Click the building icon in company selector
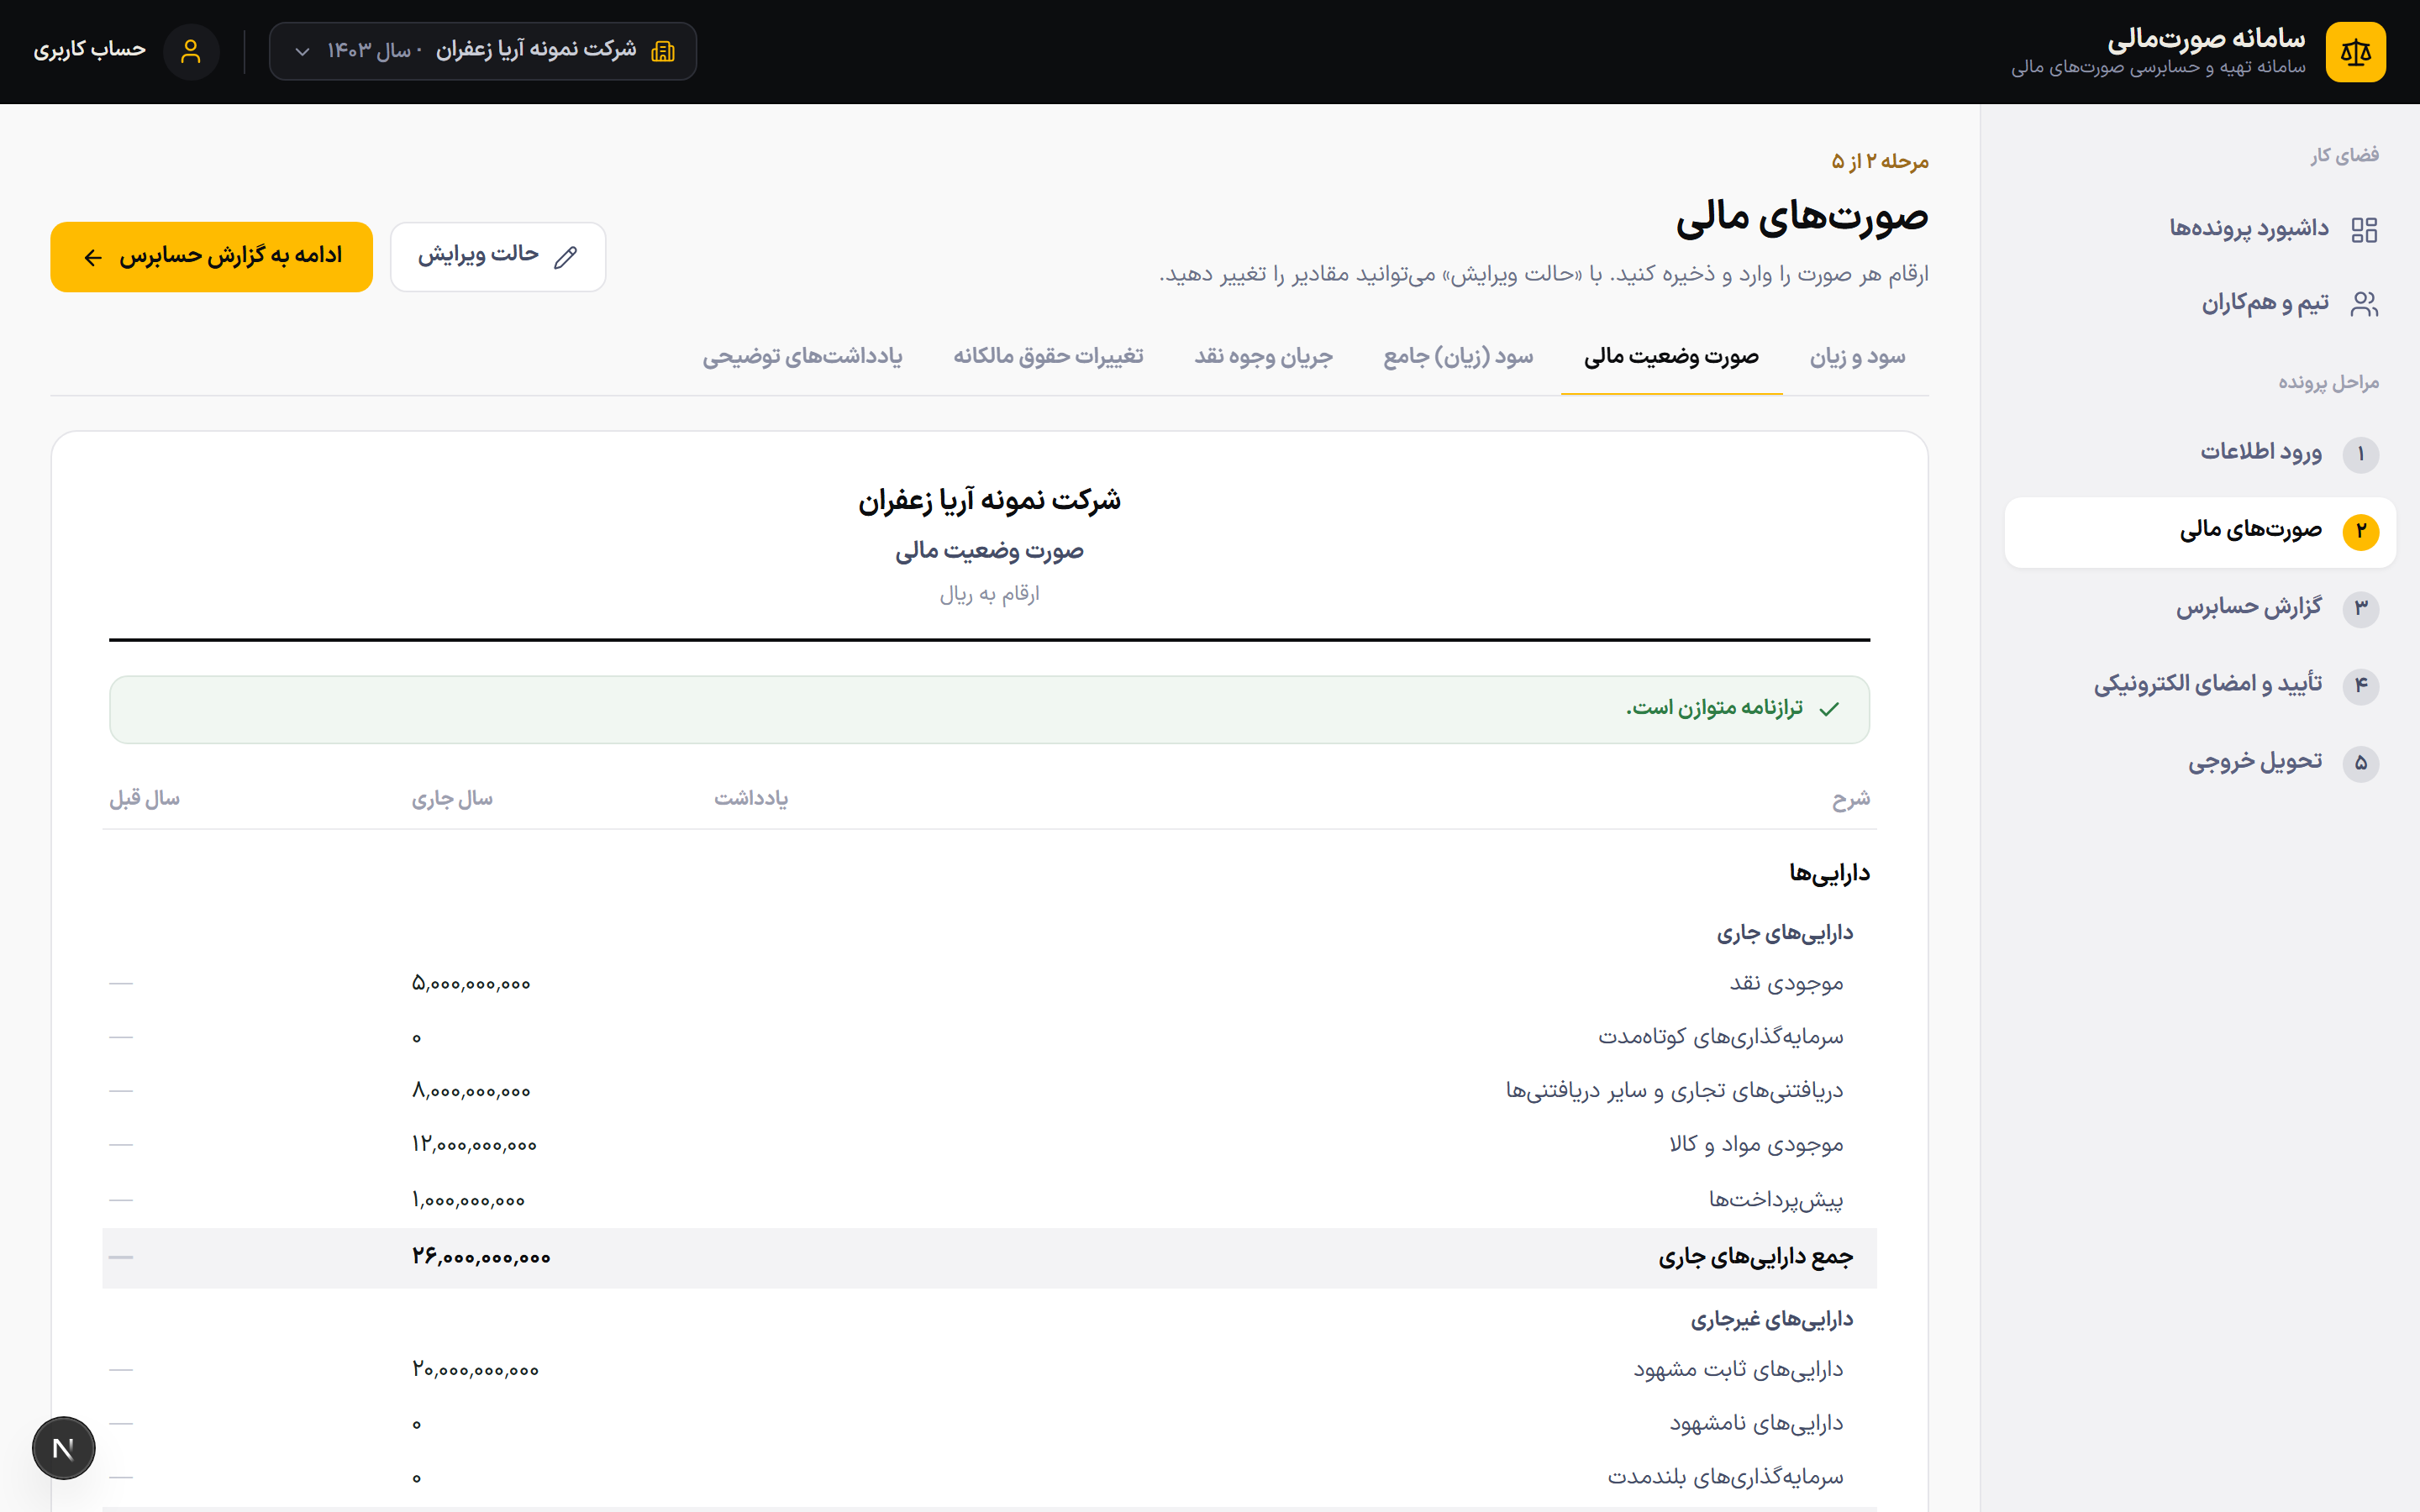2420x1512 pixels. (x=663, y=51)
